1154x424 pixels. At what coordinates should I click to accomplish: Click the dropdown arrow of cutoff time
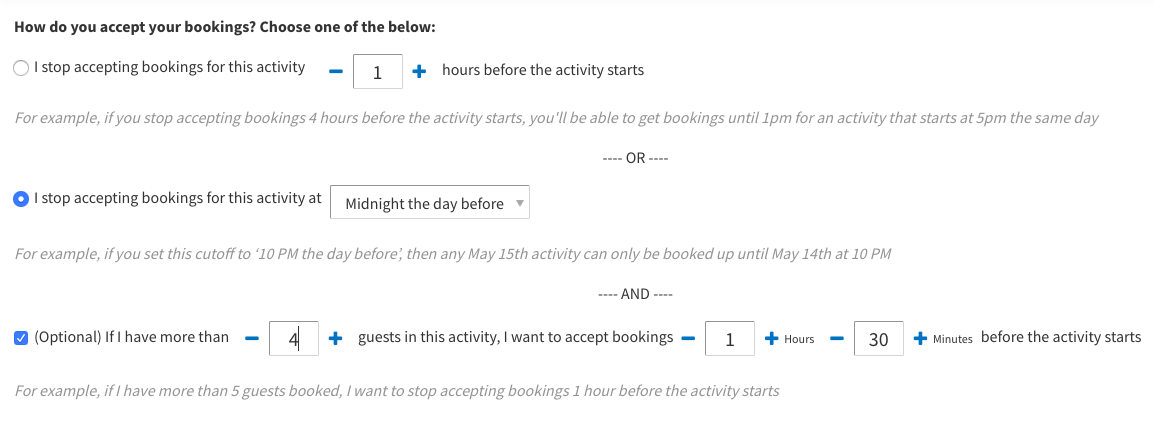tap(519, 203)
